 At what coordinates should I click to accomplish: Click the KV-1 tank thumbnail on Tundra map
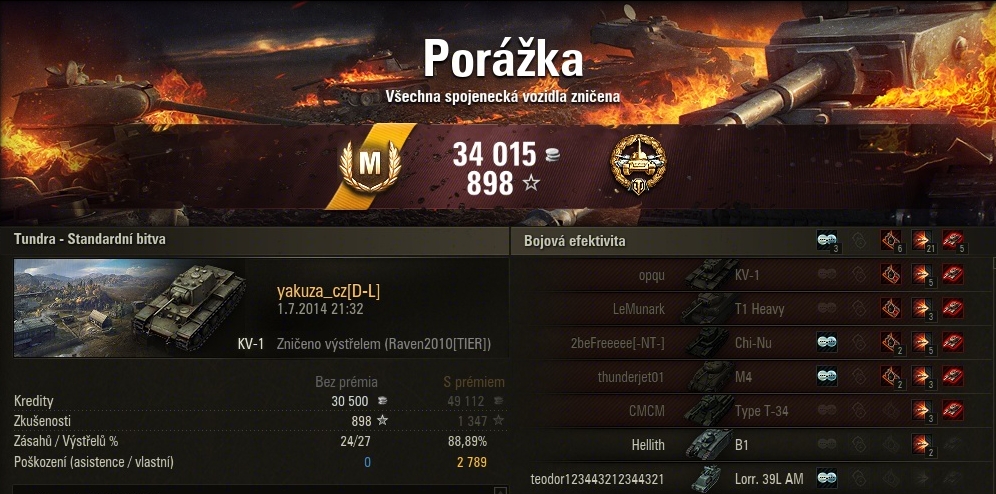tap(130, 307)
